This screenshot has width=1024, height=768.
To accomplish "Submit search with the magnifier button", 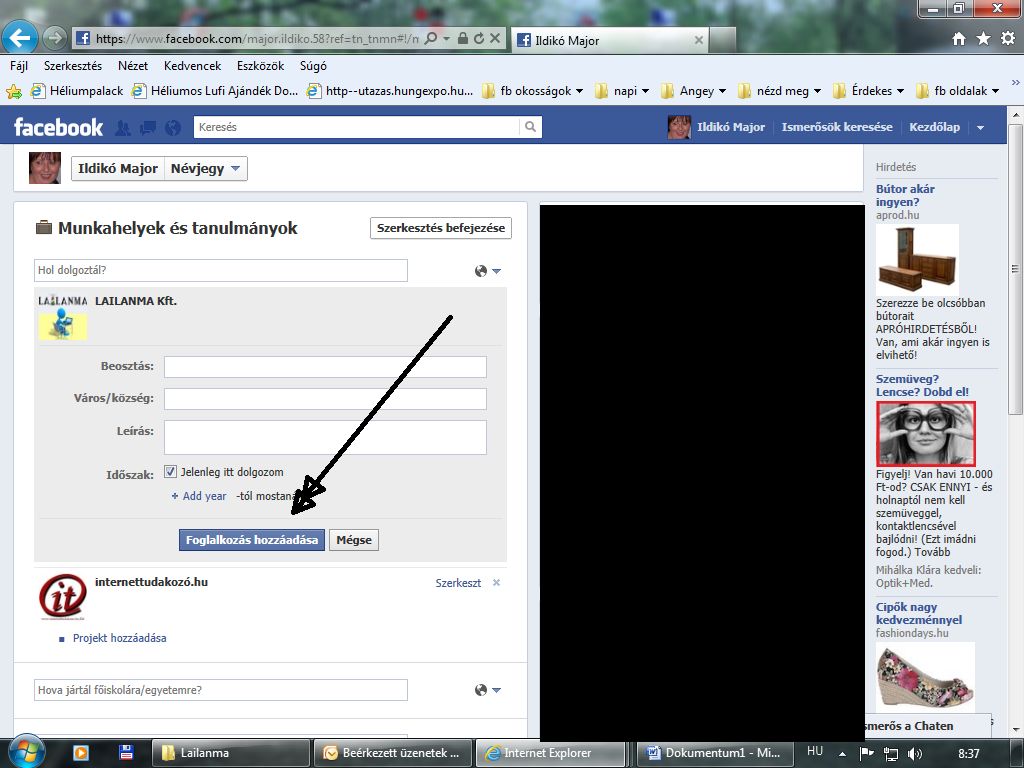I will (x=530, y=127).
